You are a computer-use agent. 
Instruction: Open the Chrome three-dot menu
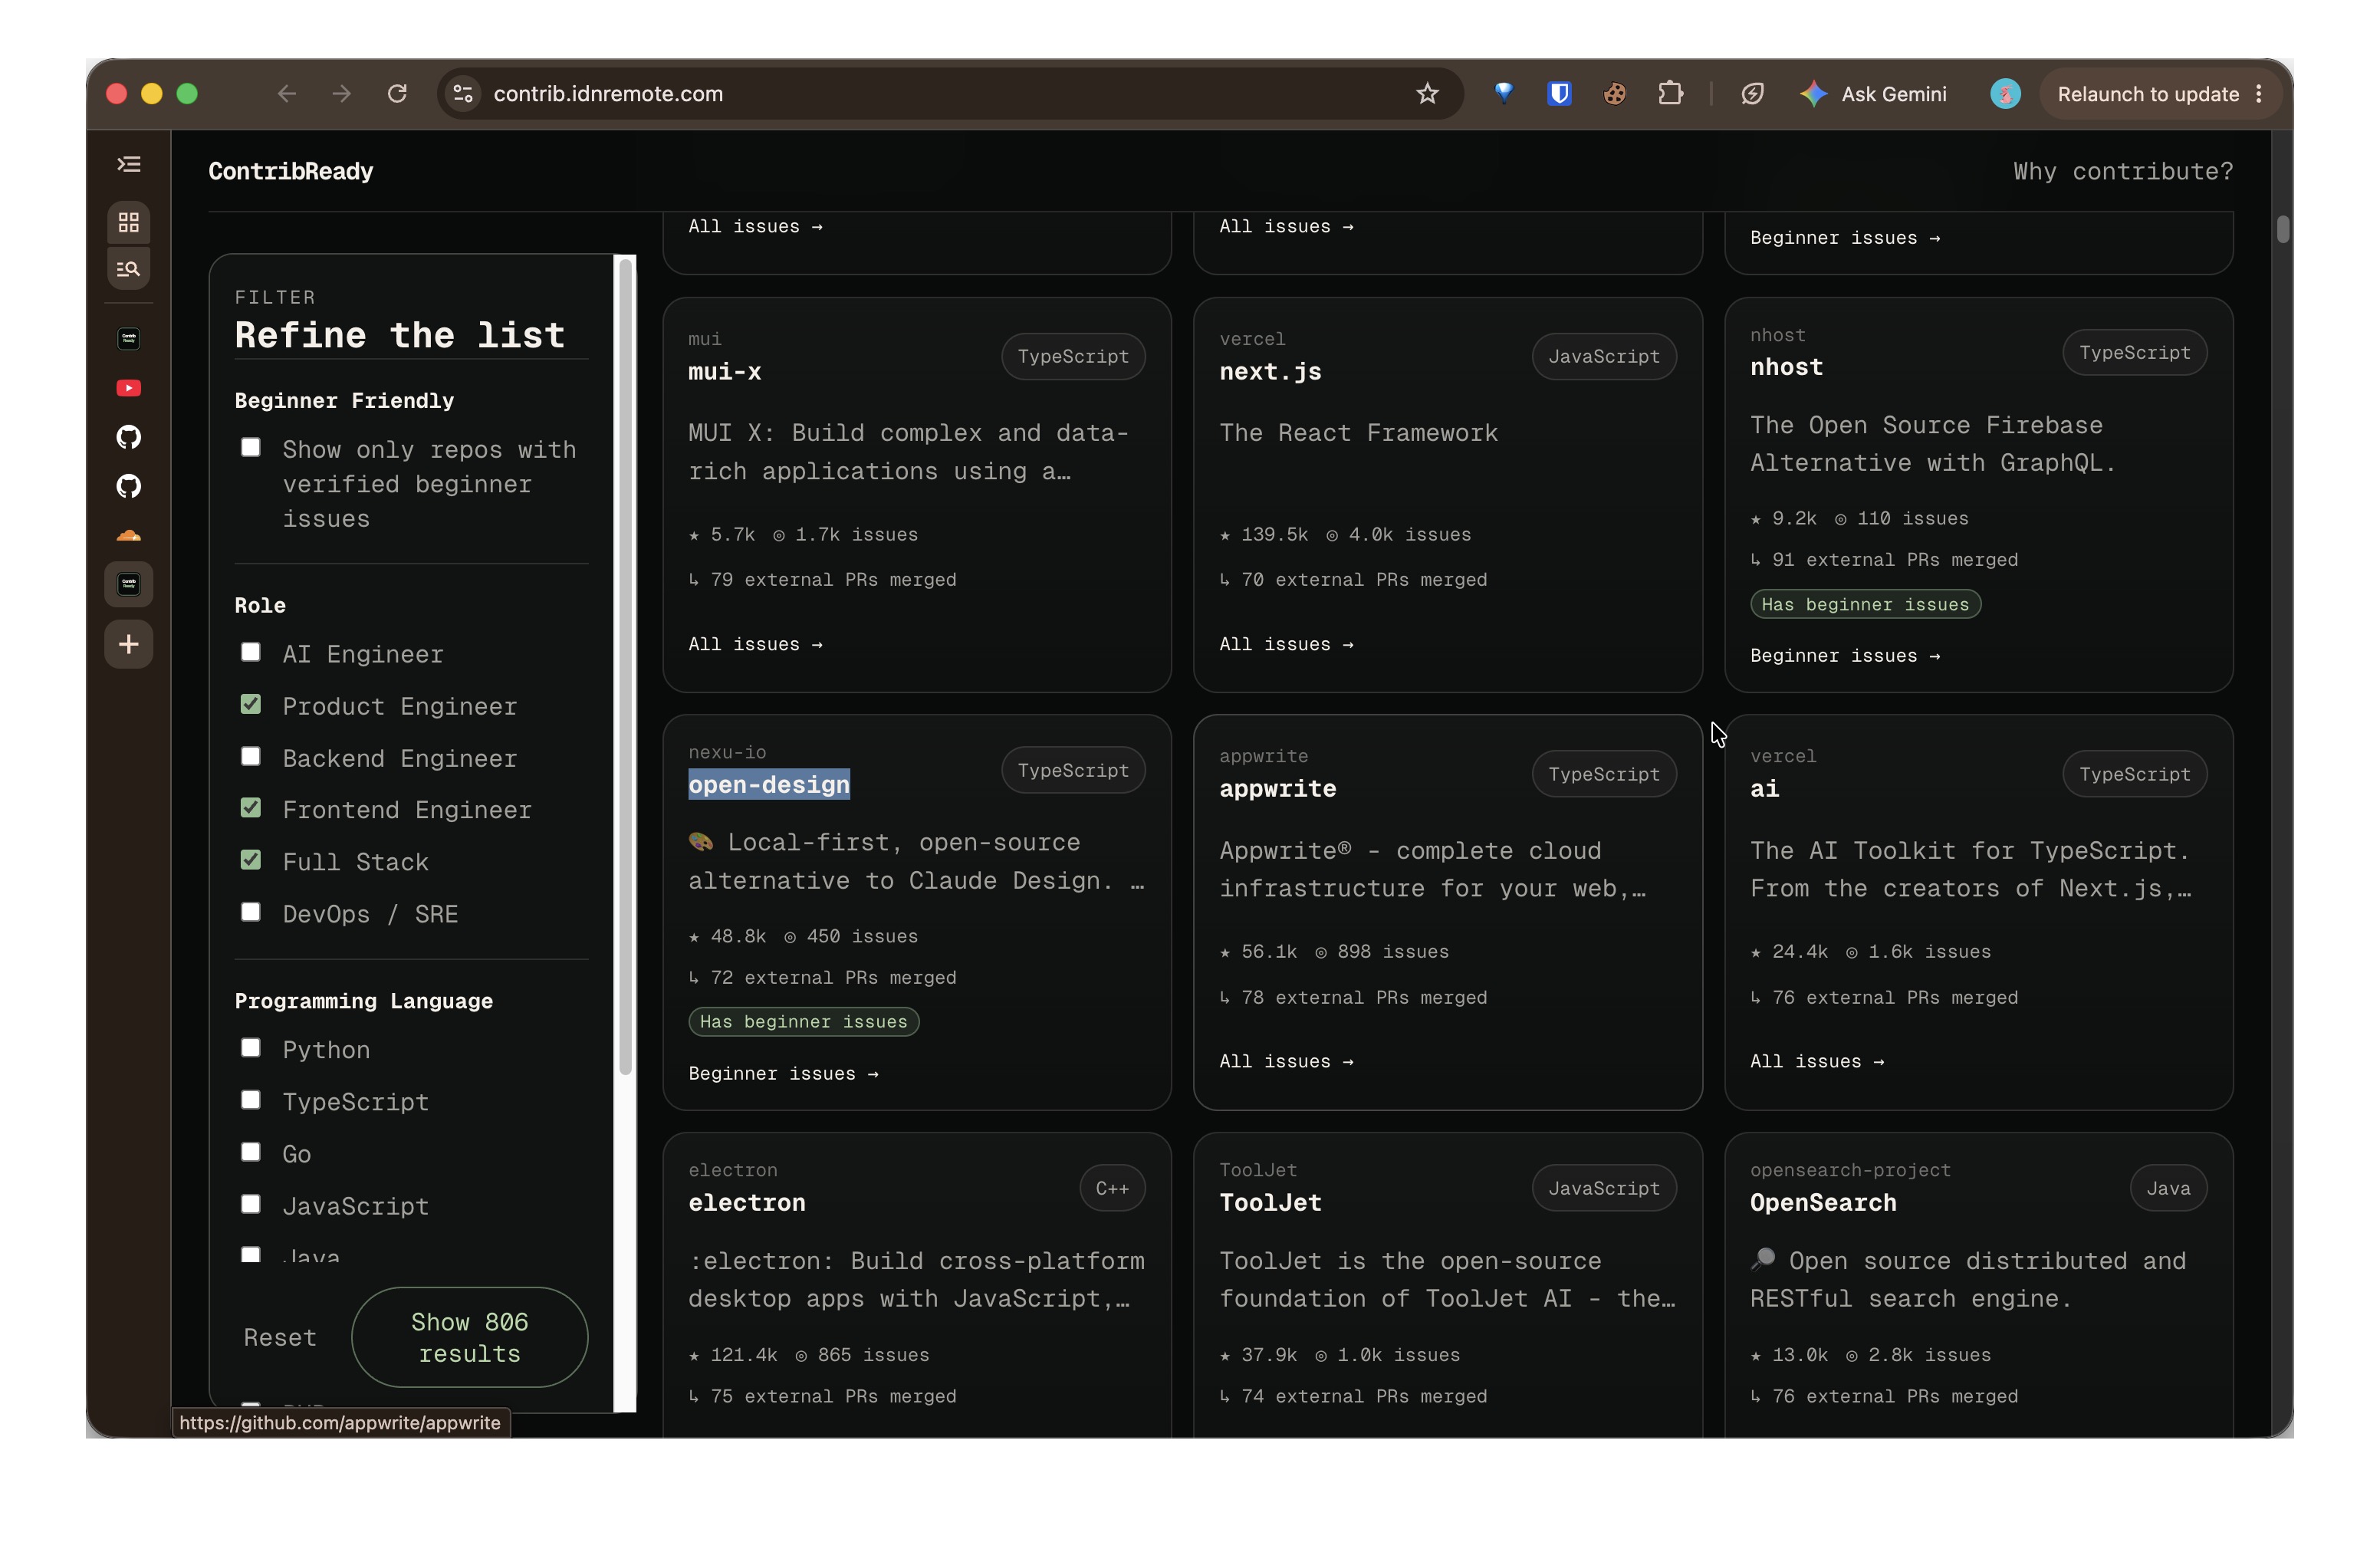coord(2259,94)
